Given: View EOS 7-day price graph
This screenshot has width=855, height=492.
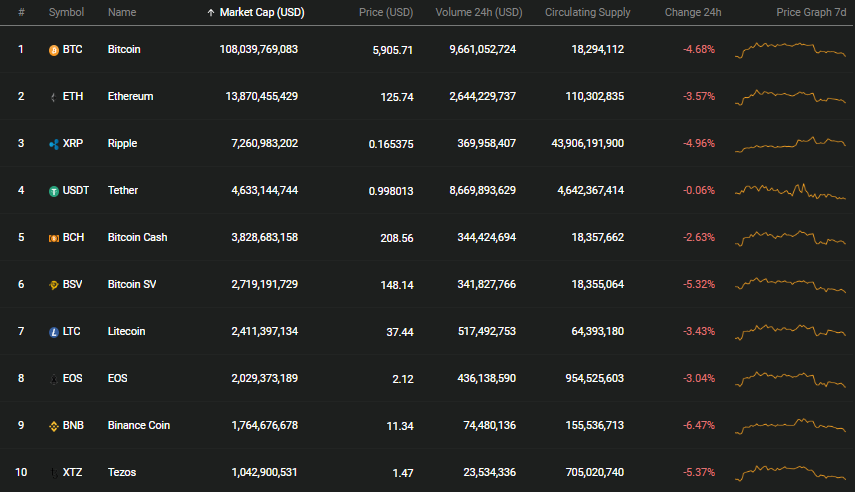Looking at the screenshot, I should (x=790, y=379).
